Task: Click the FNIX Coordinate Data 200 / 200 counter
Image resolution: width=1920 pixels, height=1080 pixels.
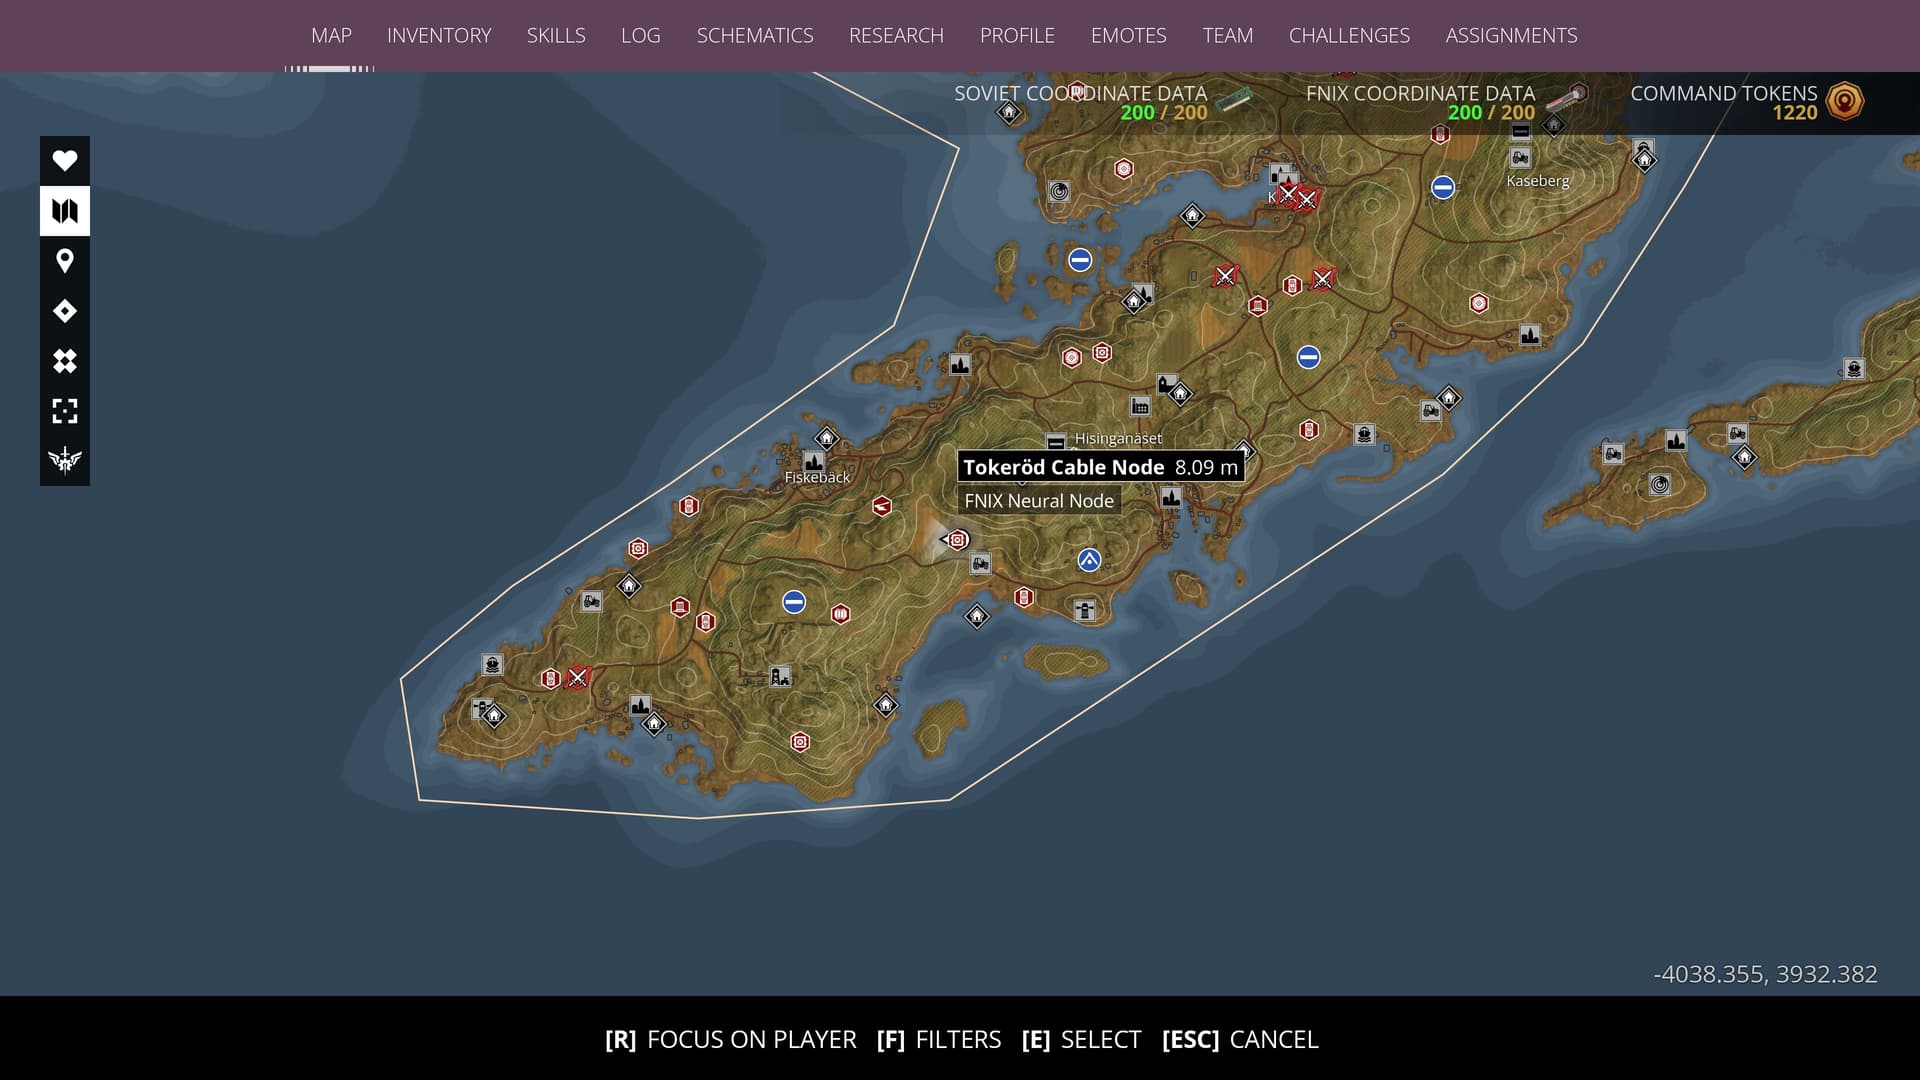Action: click(1491, 113)
